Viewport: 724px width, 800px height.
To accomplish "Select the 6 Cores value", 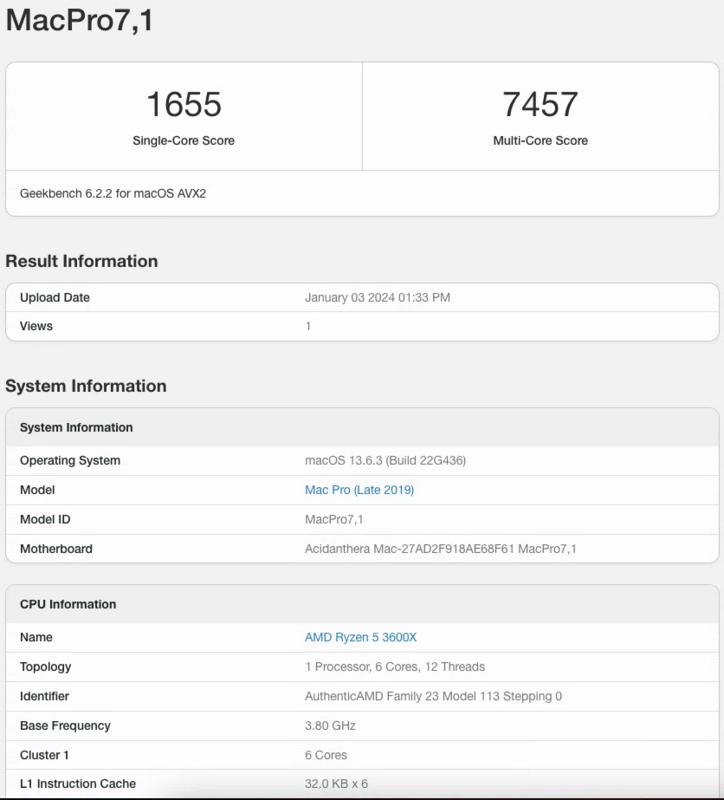I will coord(326,755).
